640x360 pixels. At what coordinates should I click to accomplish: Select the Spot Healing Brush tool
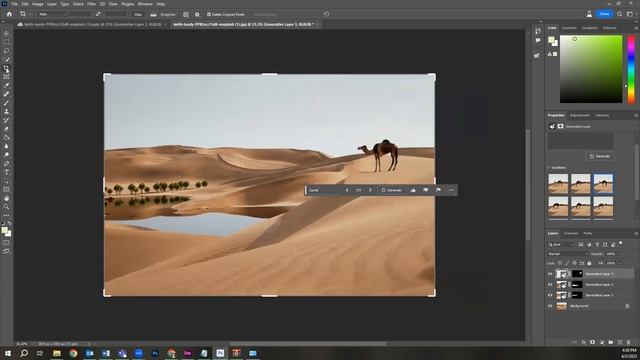click(6, 94)
